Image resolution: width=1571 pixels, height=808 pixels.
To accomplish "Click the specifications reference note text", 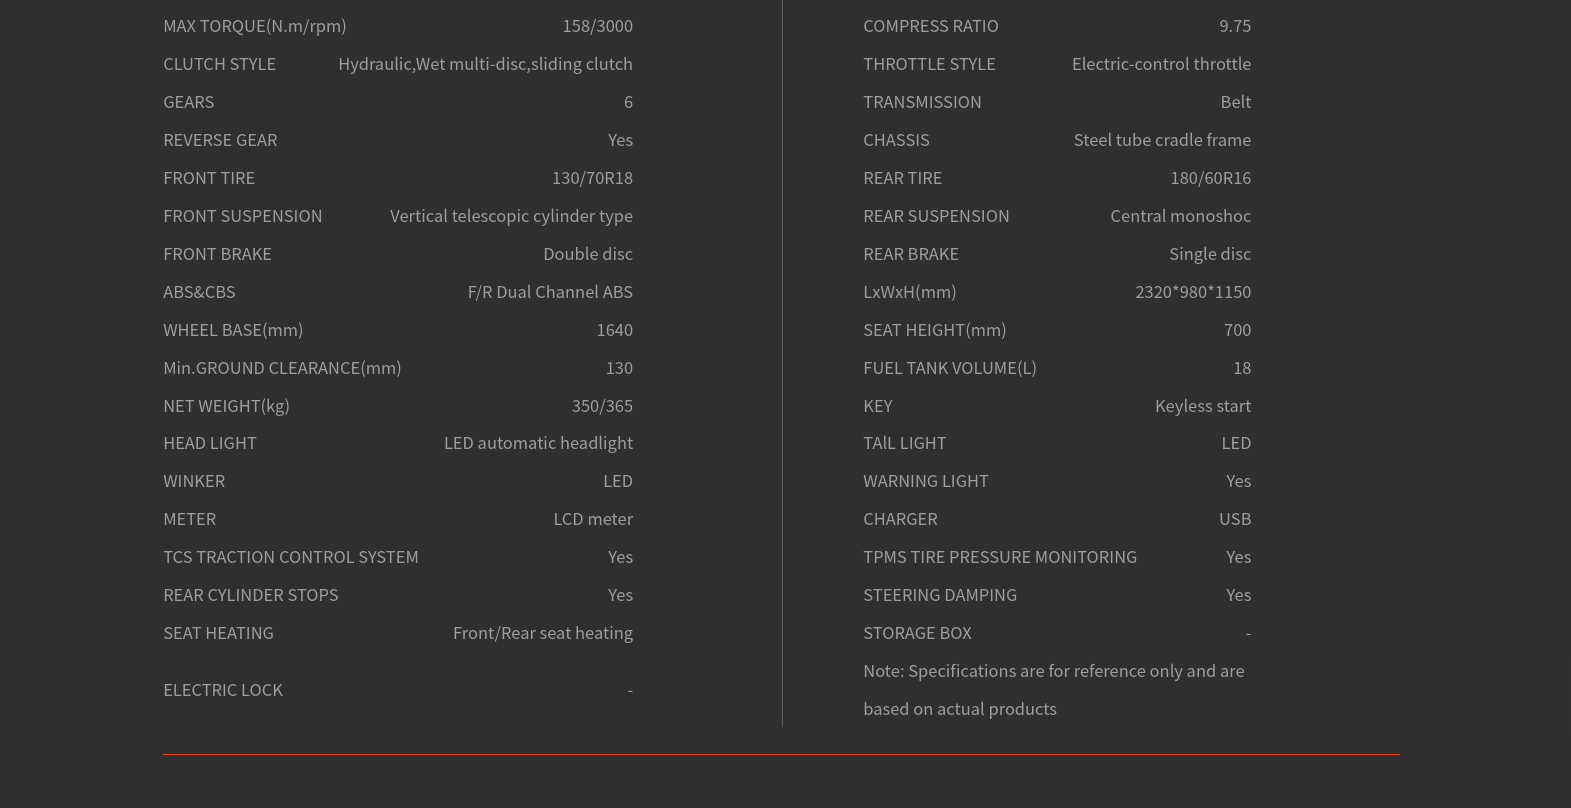I will (x=1053, y=689).
